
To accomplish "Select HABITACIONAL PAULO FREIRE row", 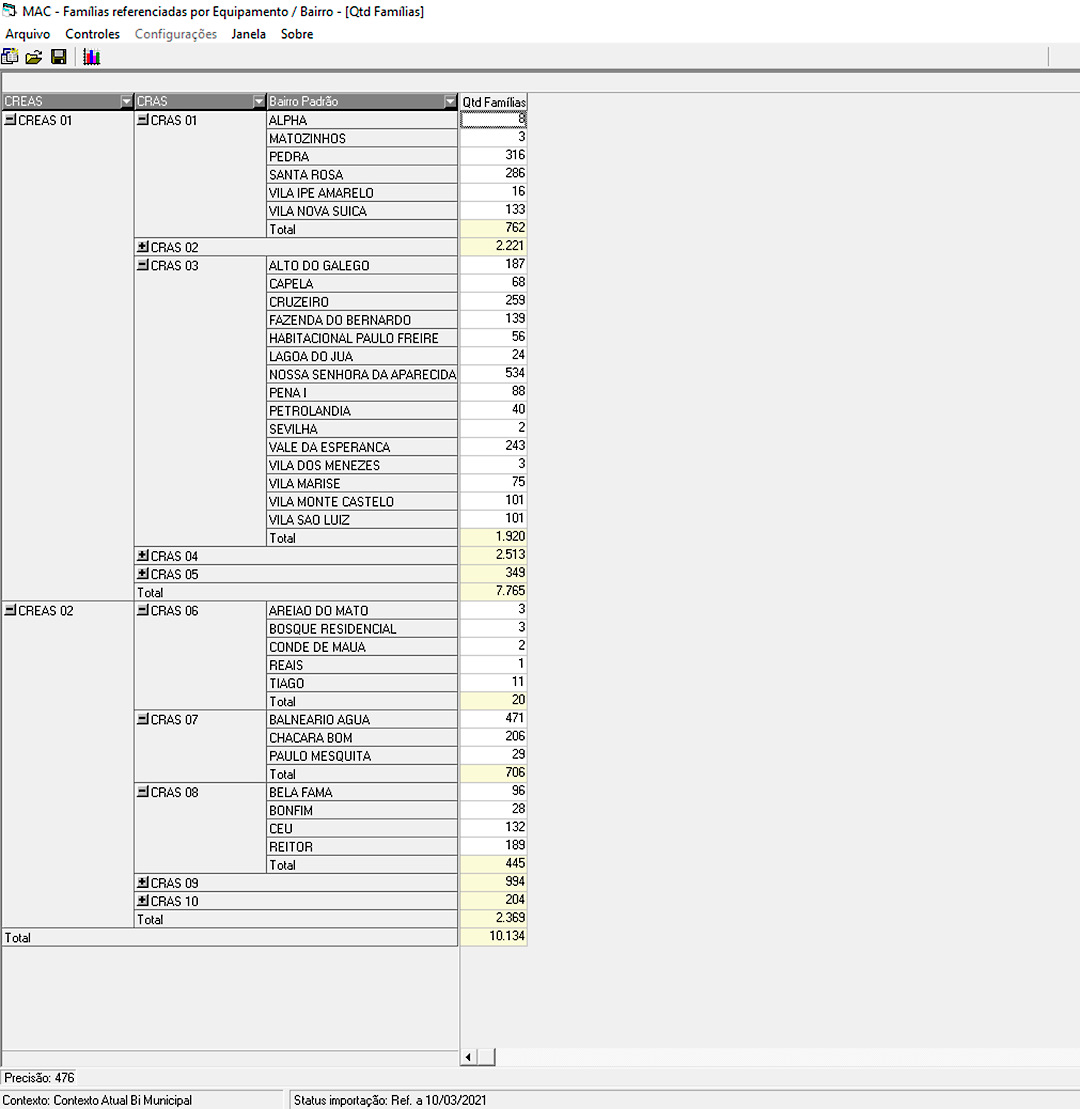I will coord(362,338).
